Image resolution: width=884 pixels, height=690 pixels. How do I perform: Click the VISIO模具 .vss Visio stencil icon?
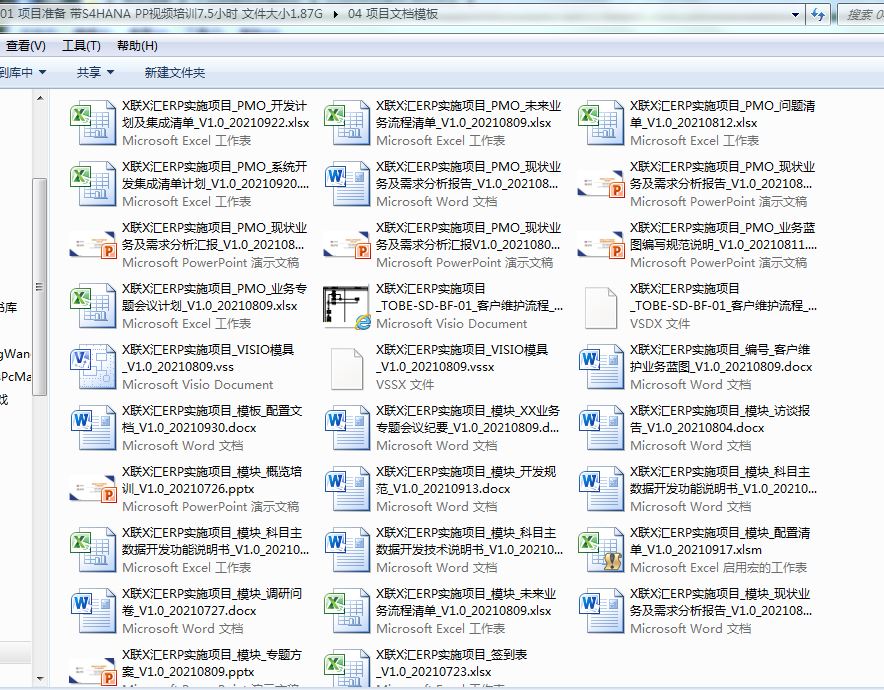[x=93, y=366]
